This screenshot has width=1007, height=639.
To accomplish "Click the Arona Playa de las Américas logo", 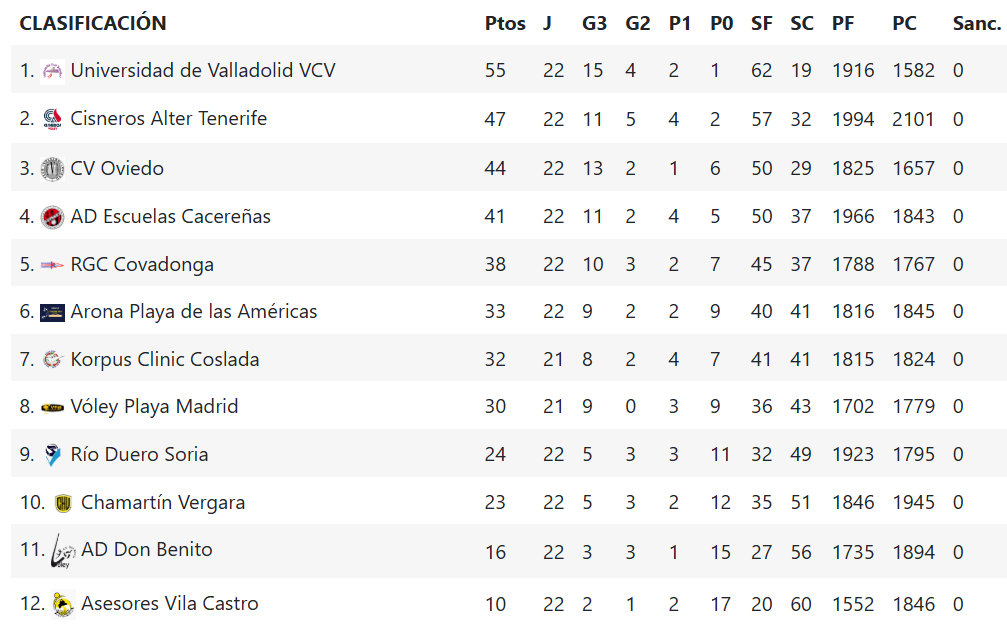I will pyautogui.click(x=52, y=313).
